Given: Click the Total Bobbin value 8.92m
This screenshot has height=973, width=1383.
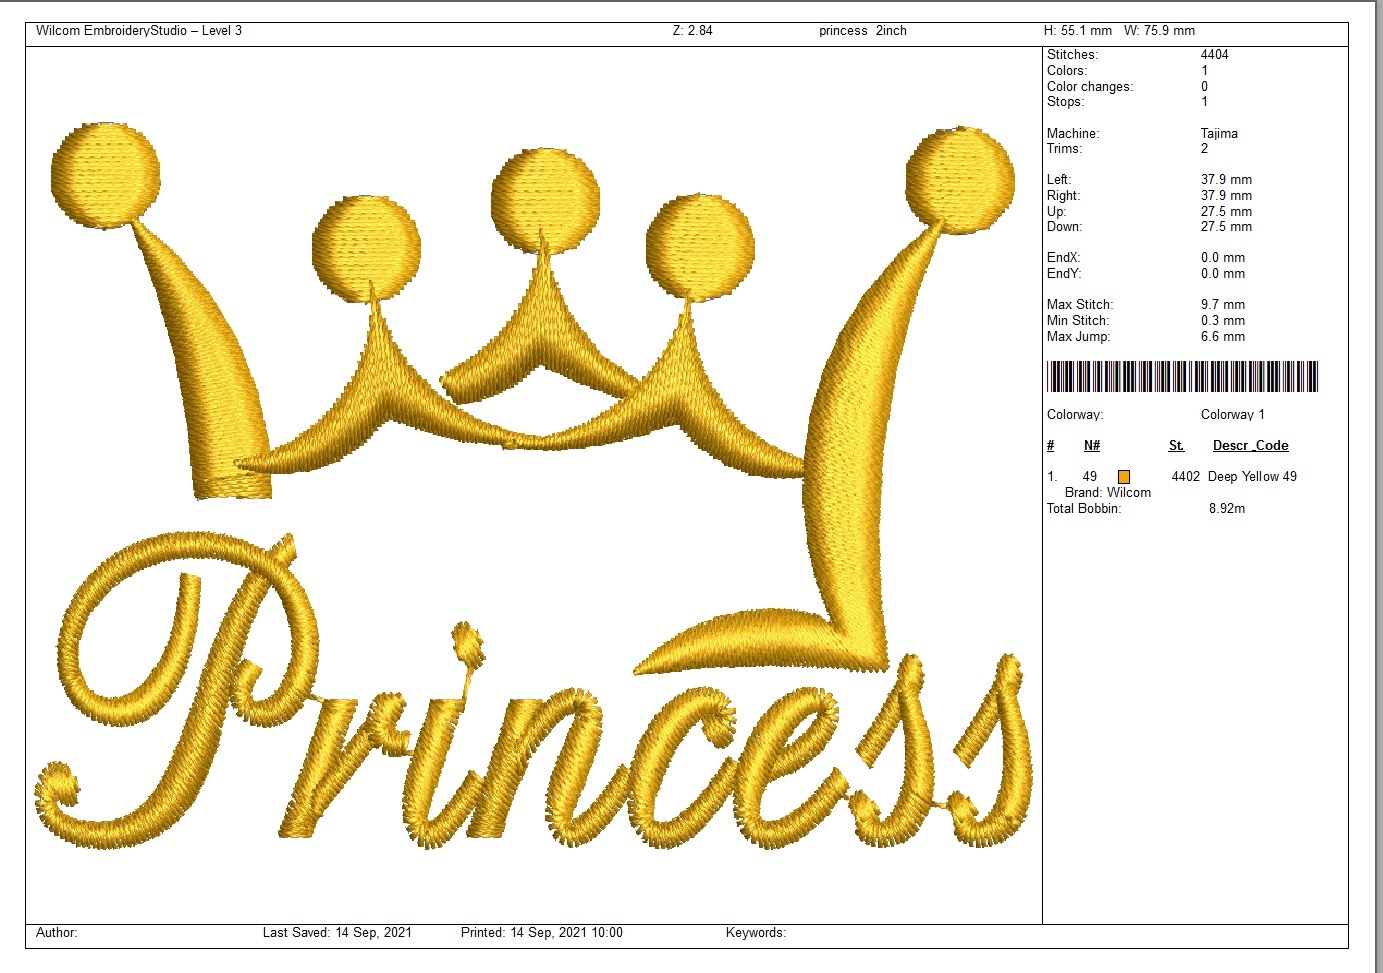Looking at the screenshot, I should [x=1227, y=509].
